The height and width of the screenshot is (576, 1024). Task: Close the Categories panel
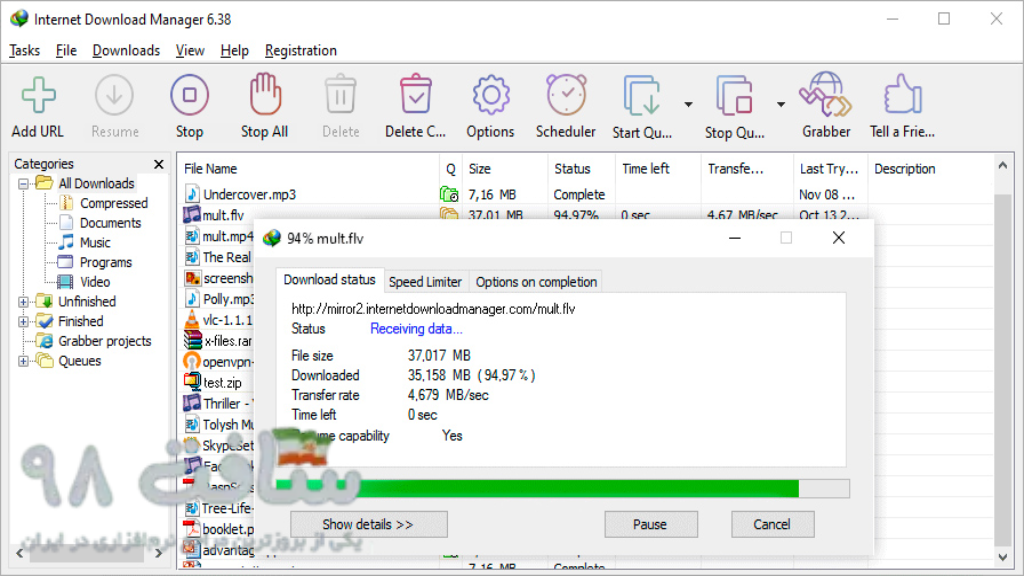[x=159, y=164]
